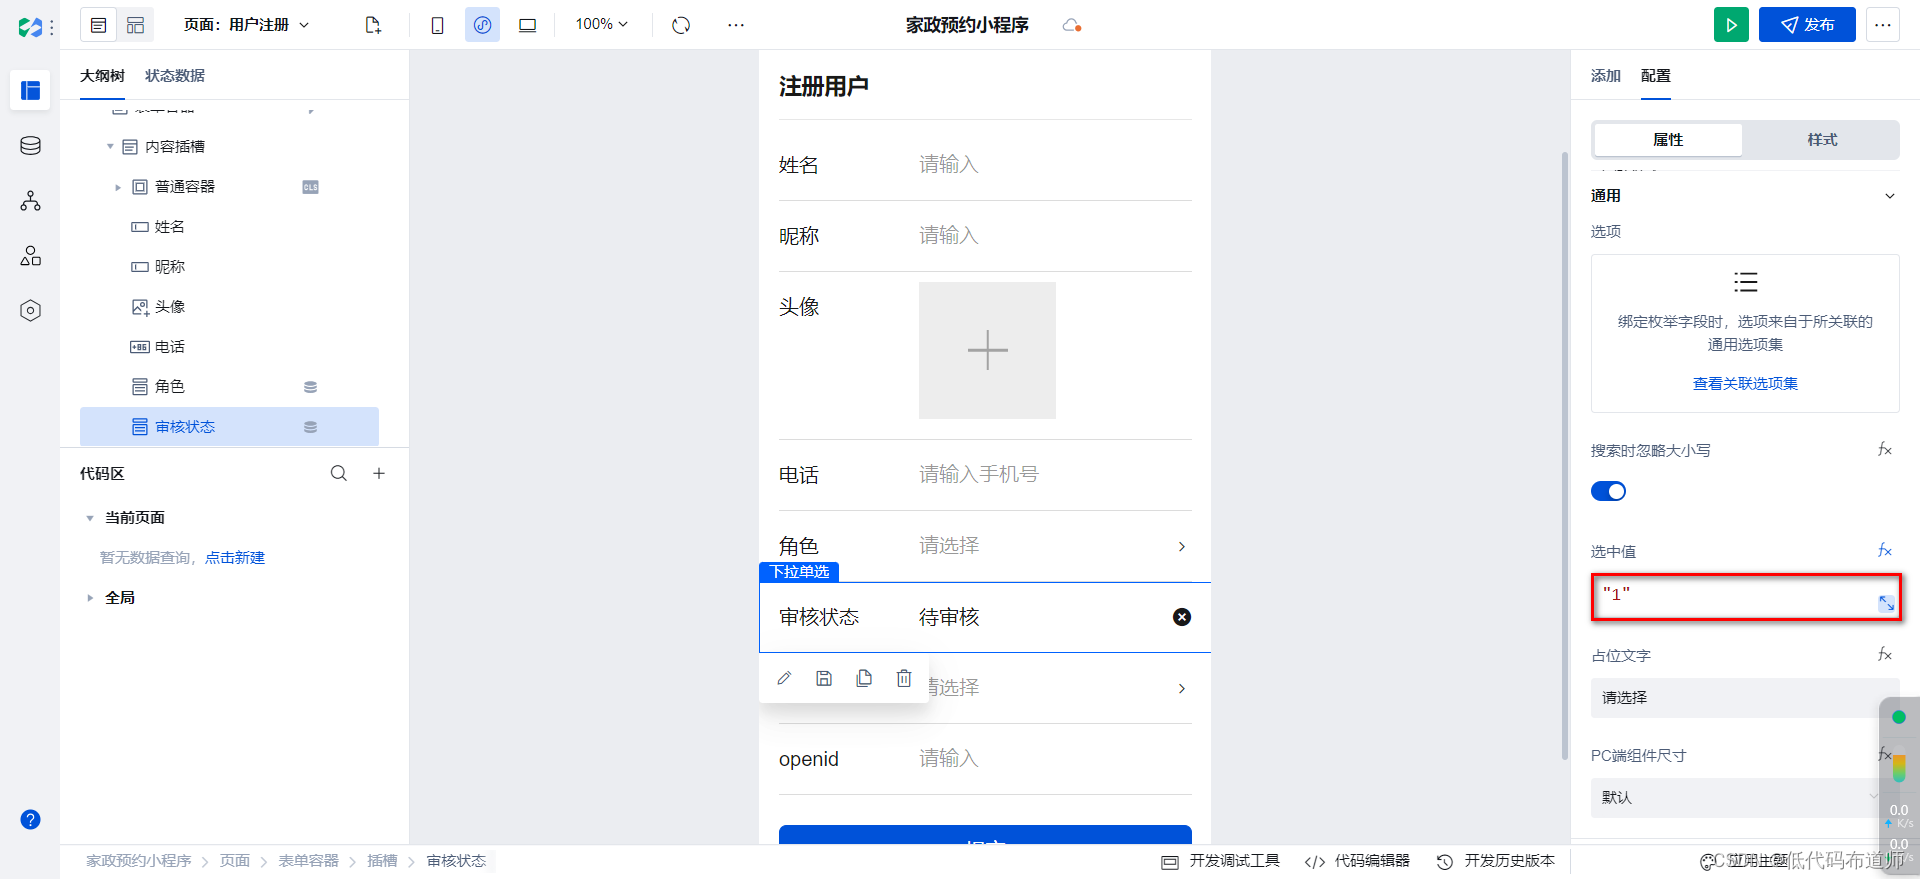Screen dimensions: 1920x879
Task: Collapse the 内容插槽 tree node
Action: (x=110, y=147)
